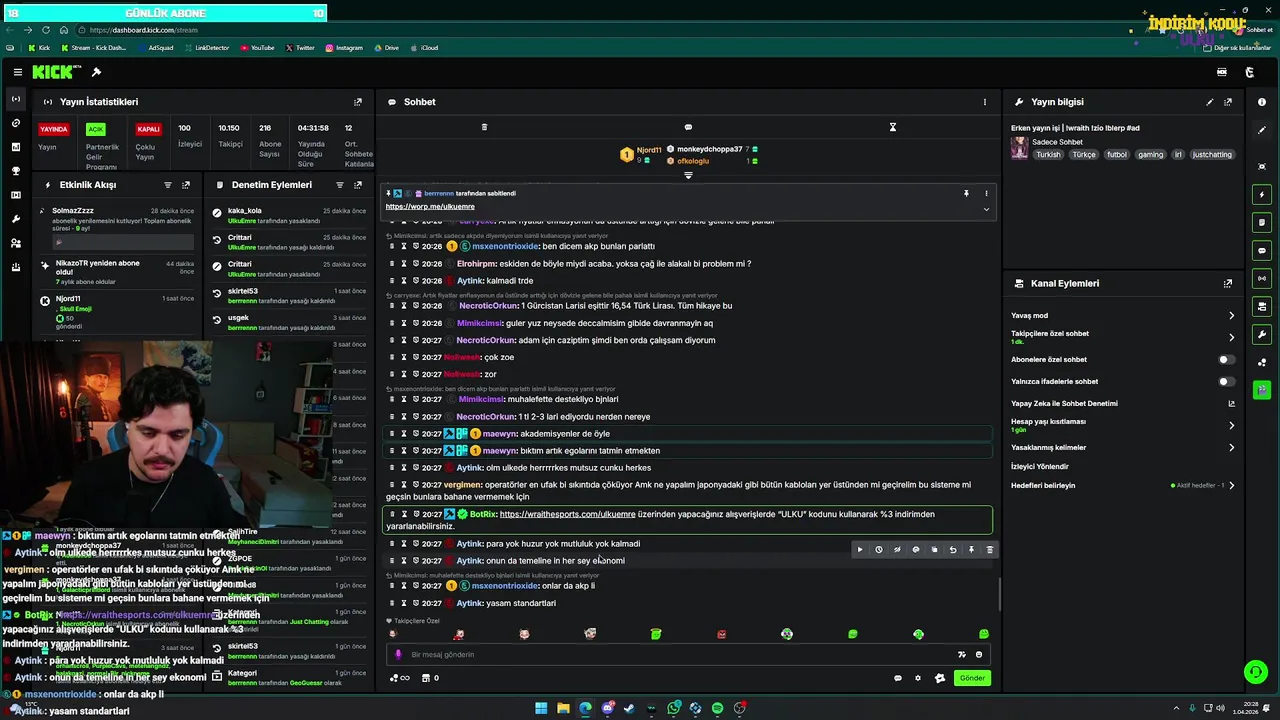The image size is (1280, 720).
Task: Toggle the lightning activity widget in right sidebar
Action: [x=1262, y=194]
